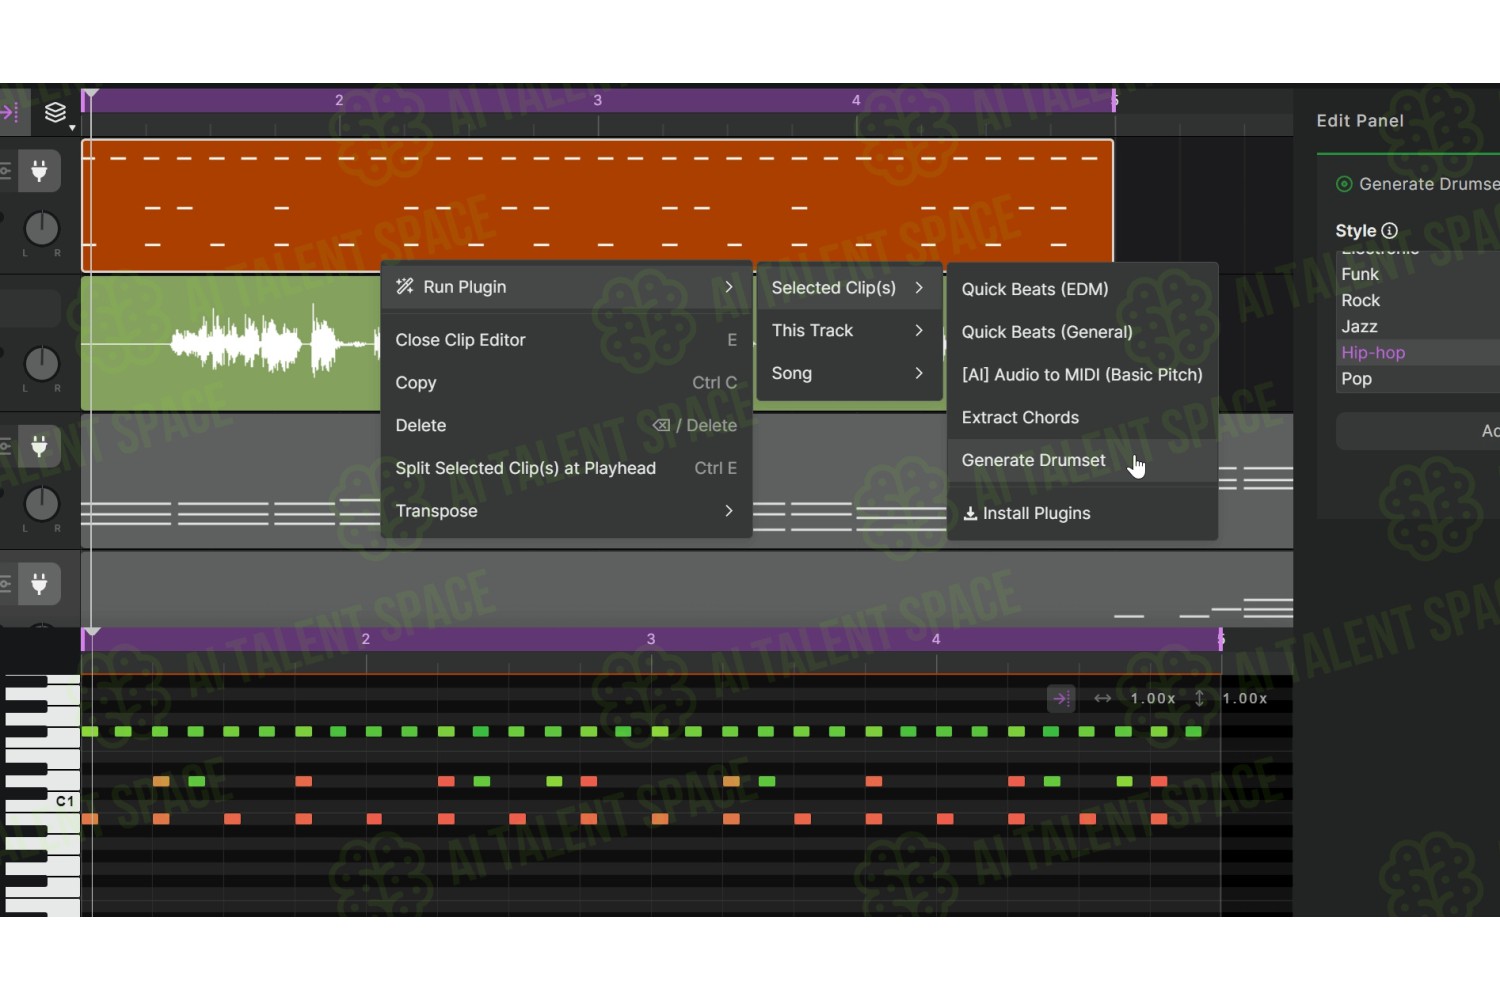1500x1000 pixels.
Task: Click the magic wand Run Plugin icon
Action: pyautogui.click(x=405, y=287)
